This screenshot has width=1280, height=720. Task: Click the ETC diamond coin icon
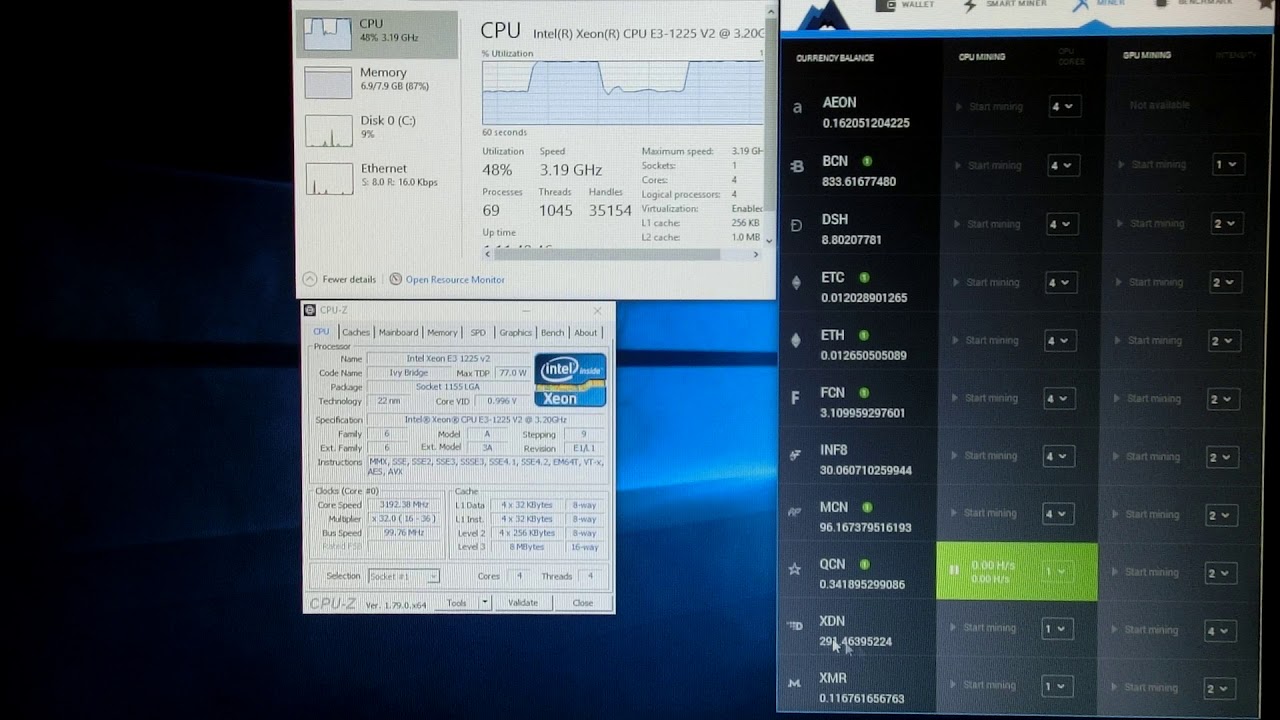point(796,282)
